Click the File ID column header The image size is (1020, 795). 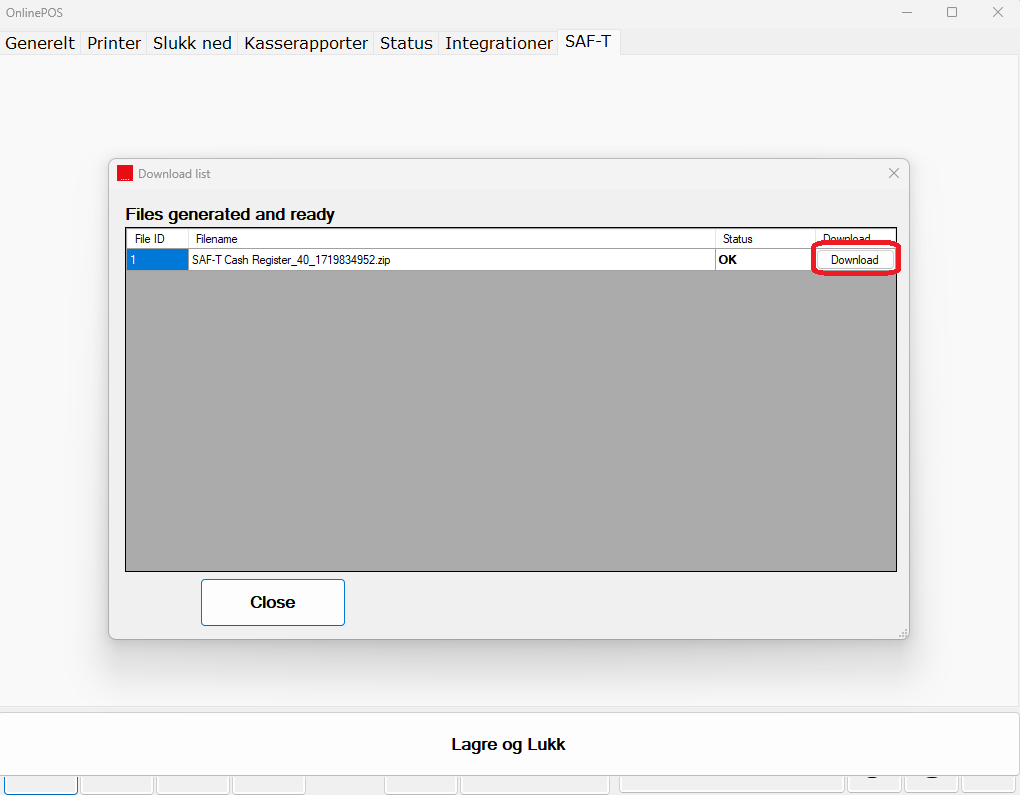(157, 239)
